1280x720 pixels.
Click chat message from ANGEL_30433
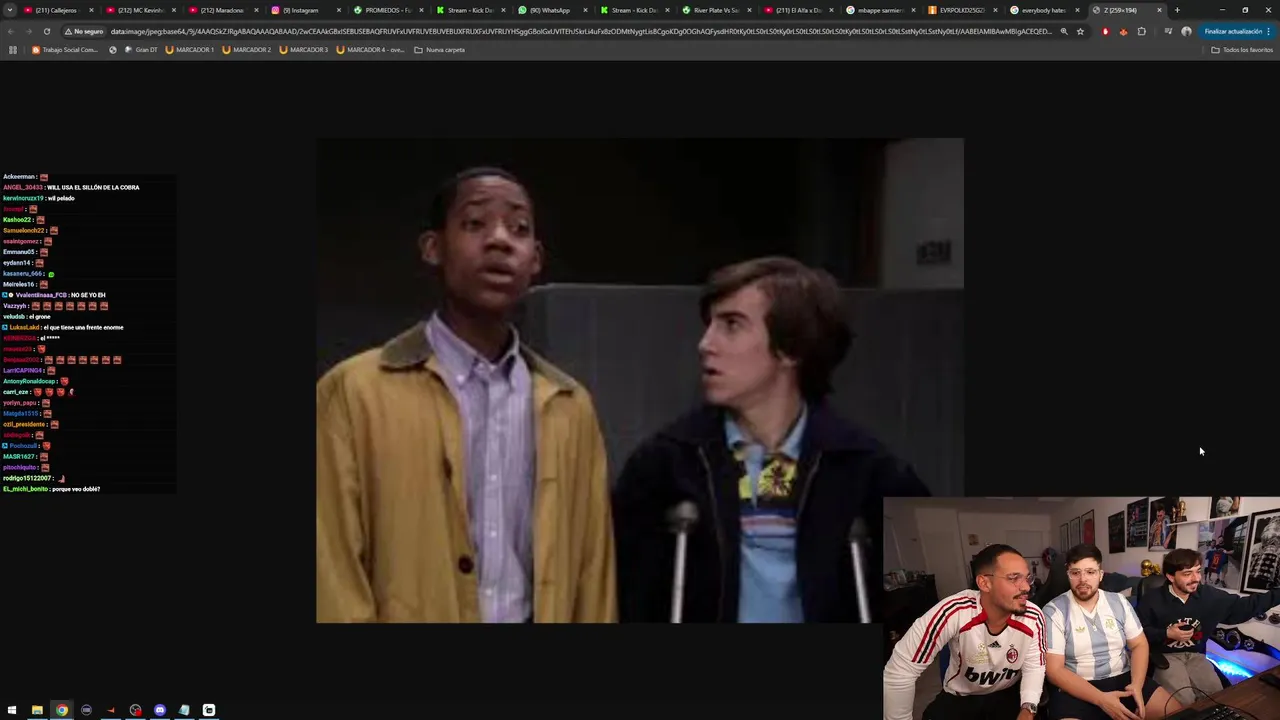pyautogui.click(x=71, y=187)
